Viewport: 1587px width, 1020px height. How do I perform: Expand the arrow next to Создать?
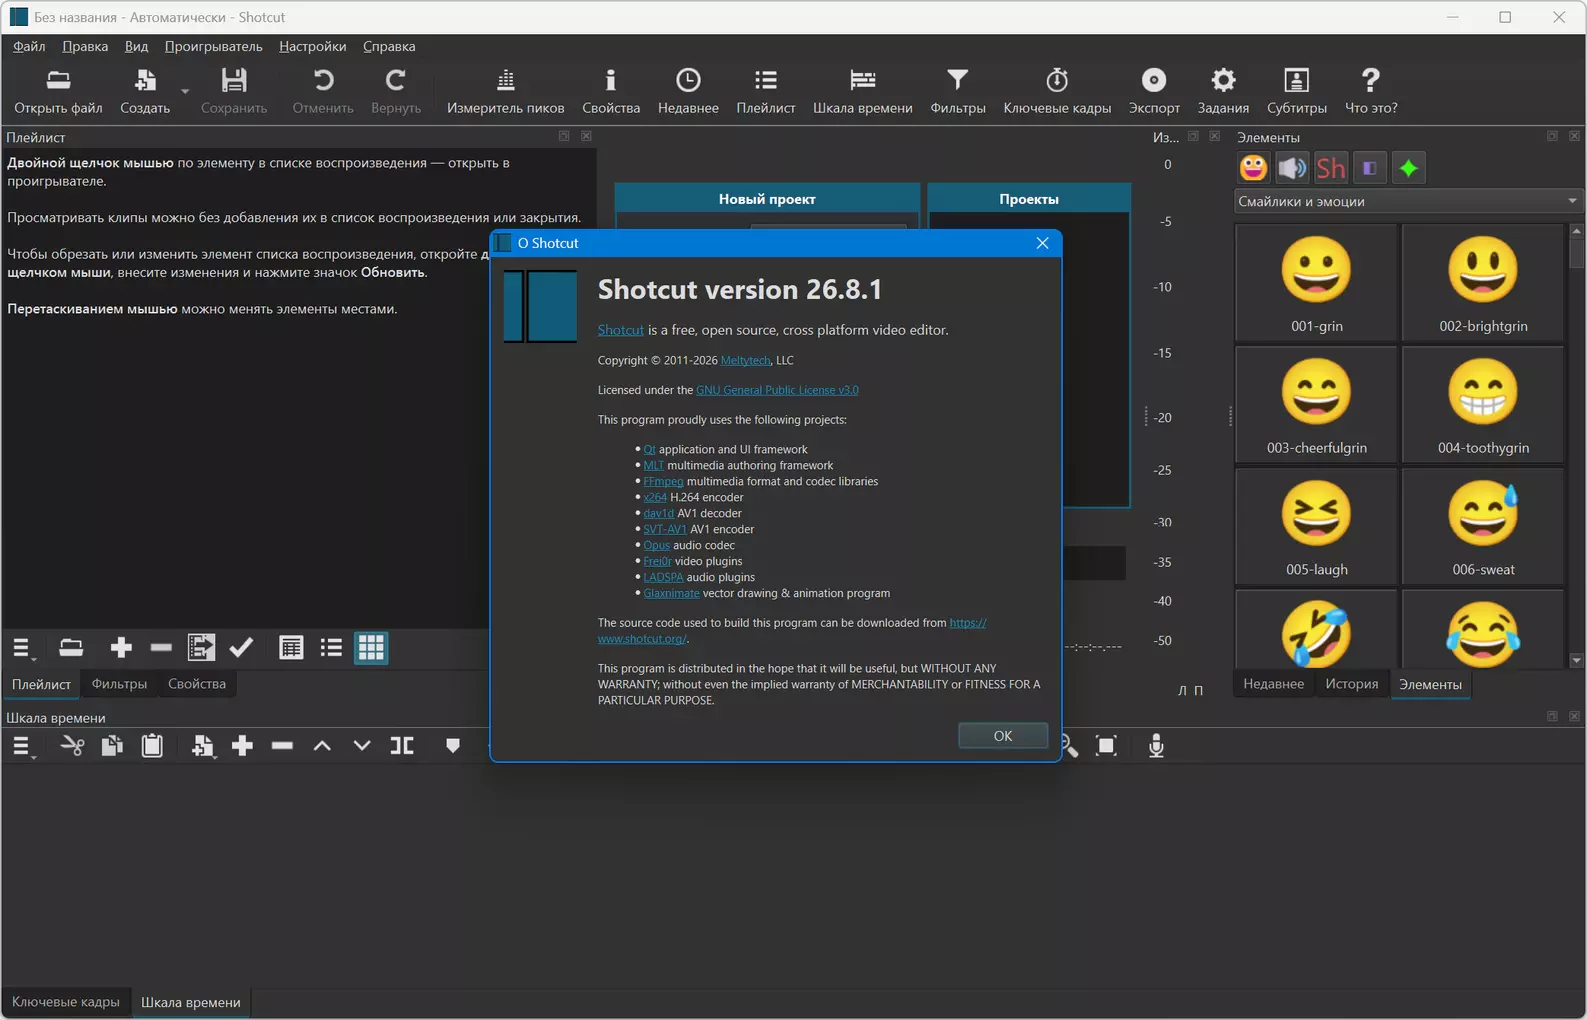click(x=185, y=92)
